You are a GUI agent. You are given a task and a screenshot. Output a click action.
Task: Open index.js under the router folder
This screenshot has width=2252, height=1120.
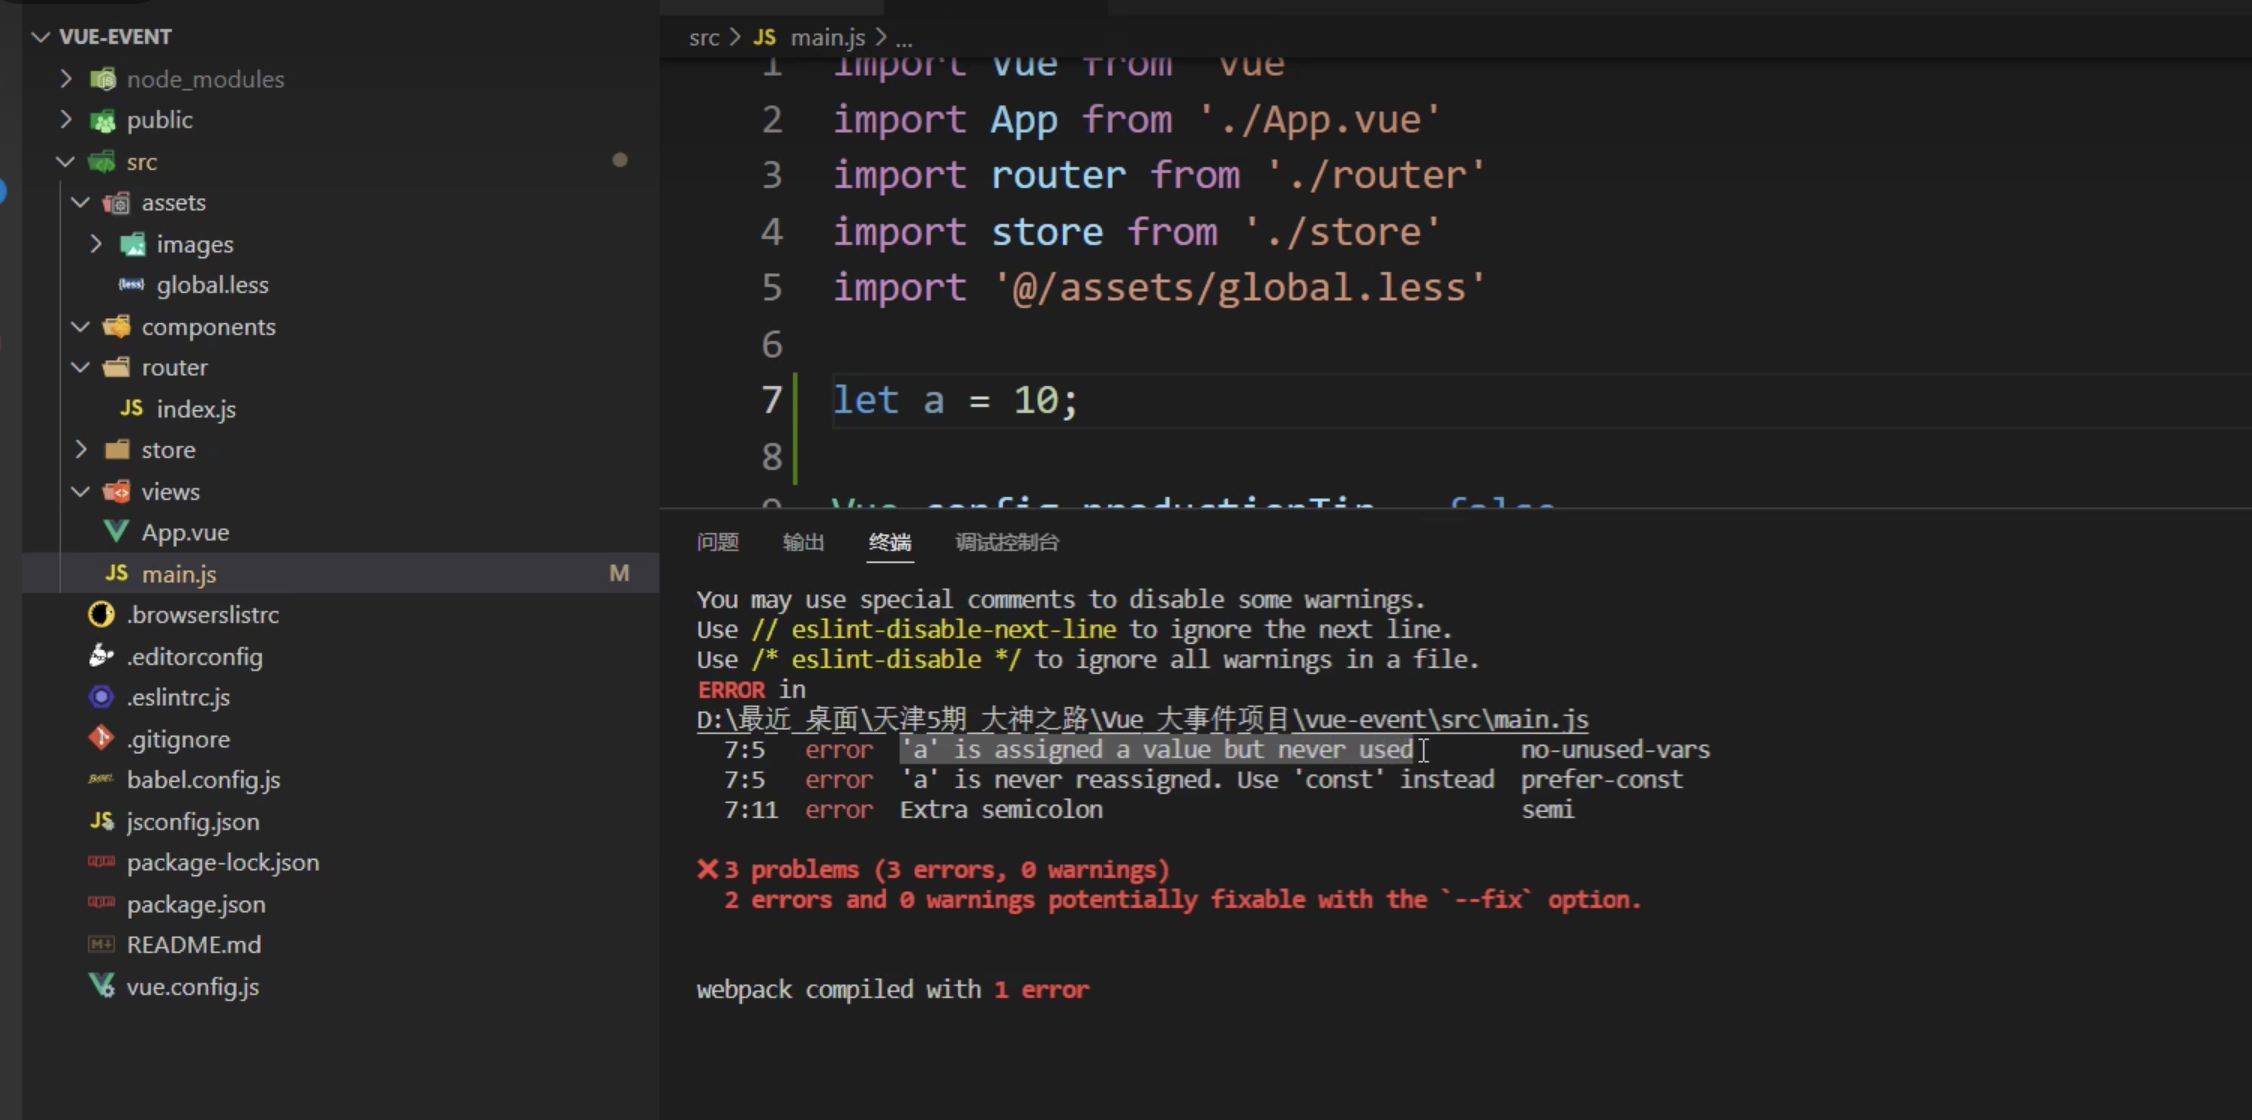(x=196, y=409)
